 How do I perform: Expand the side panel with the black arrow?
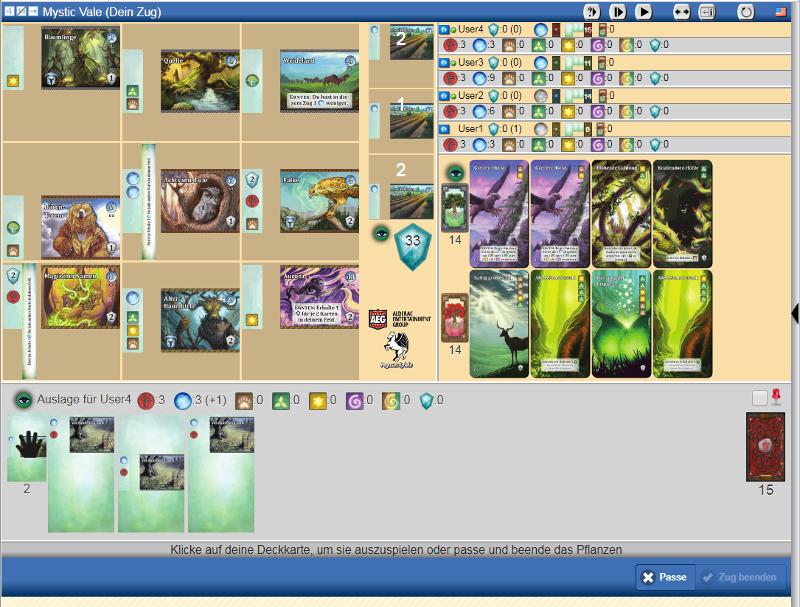point(794,313)
